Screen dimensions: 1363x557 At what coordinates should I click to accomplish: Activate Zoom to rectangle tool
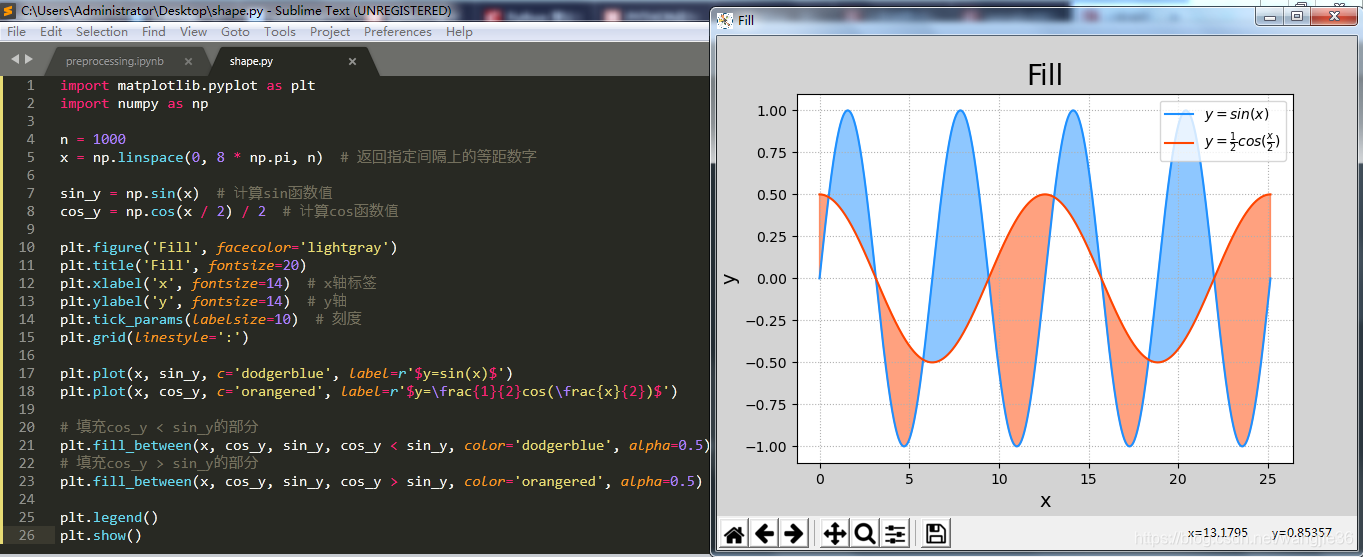[x=865, y=534]
